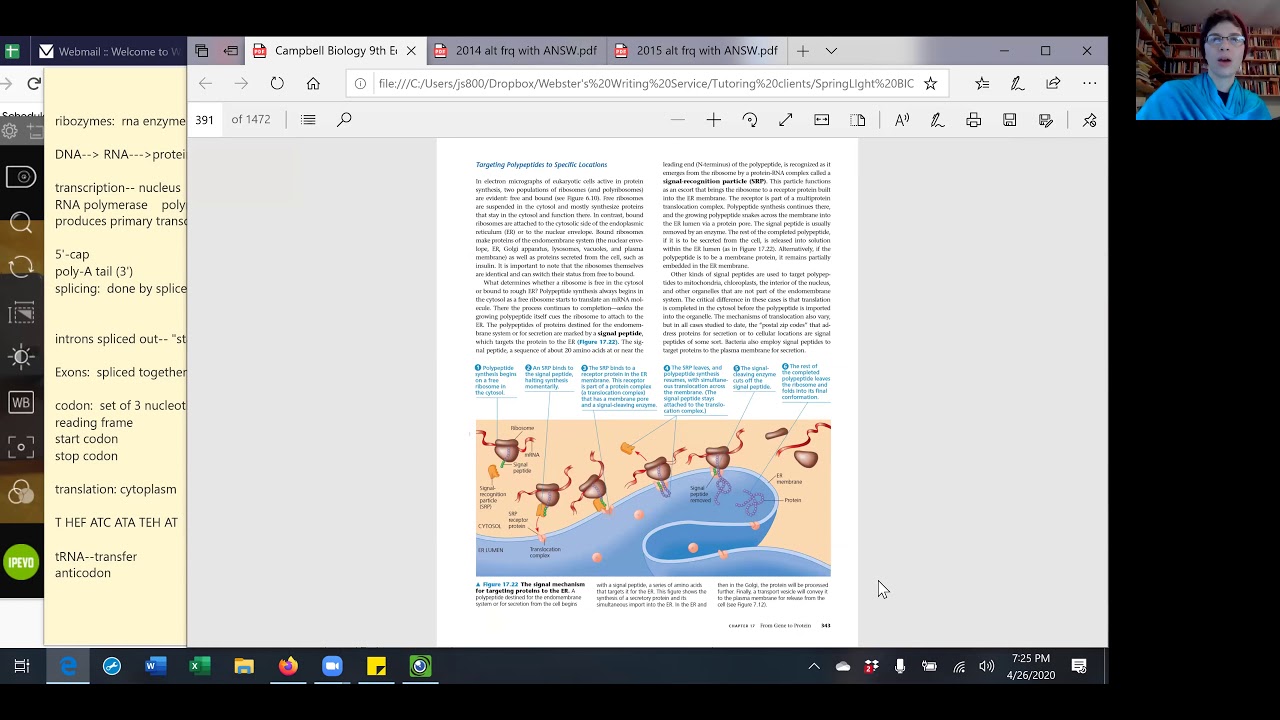Show site information icon in address bar
Viewport: 1280px width, 720px height.
(x=361, y=84)
